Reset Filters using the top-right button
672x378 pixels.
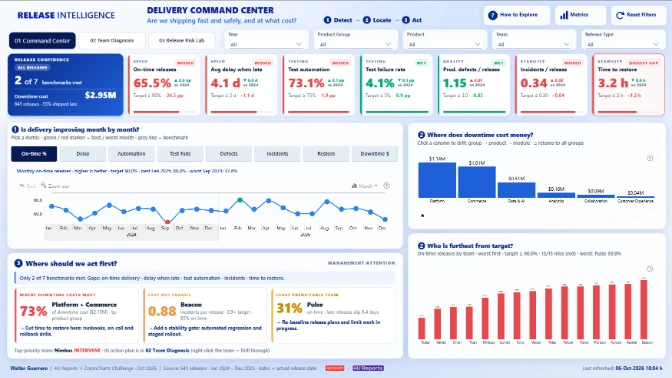pos(639,15)
